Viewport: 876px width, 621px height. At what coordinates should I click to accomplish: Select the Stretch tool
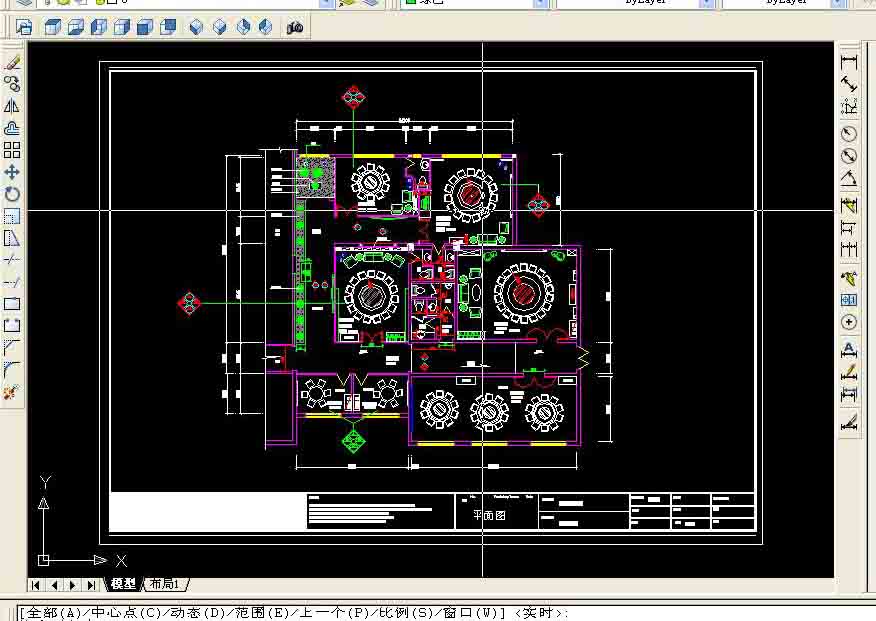12,238
